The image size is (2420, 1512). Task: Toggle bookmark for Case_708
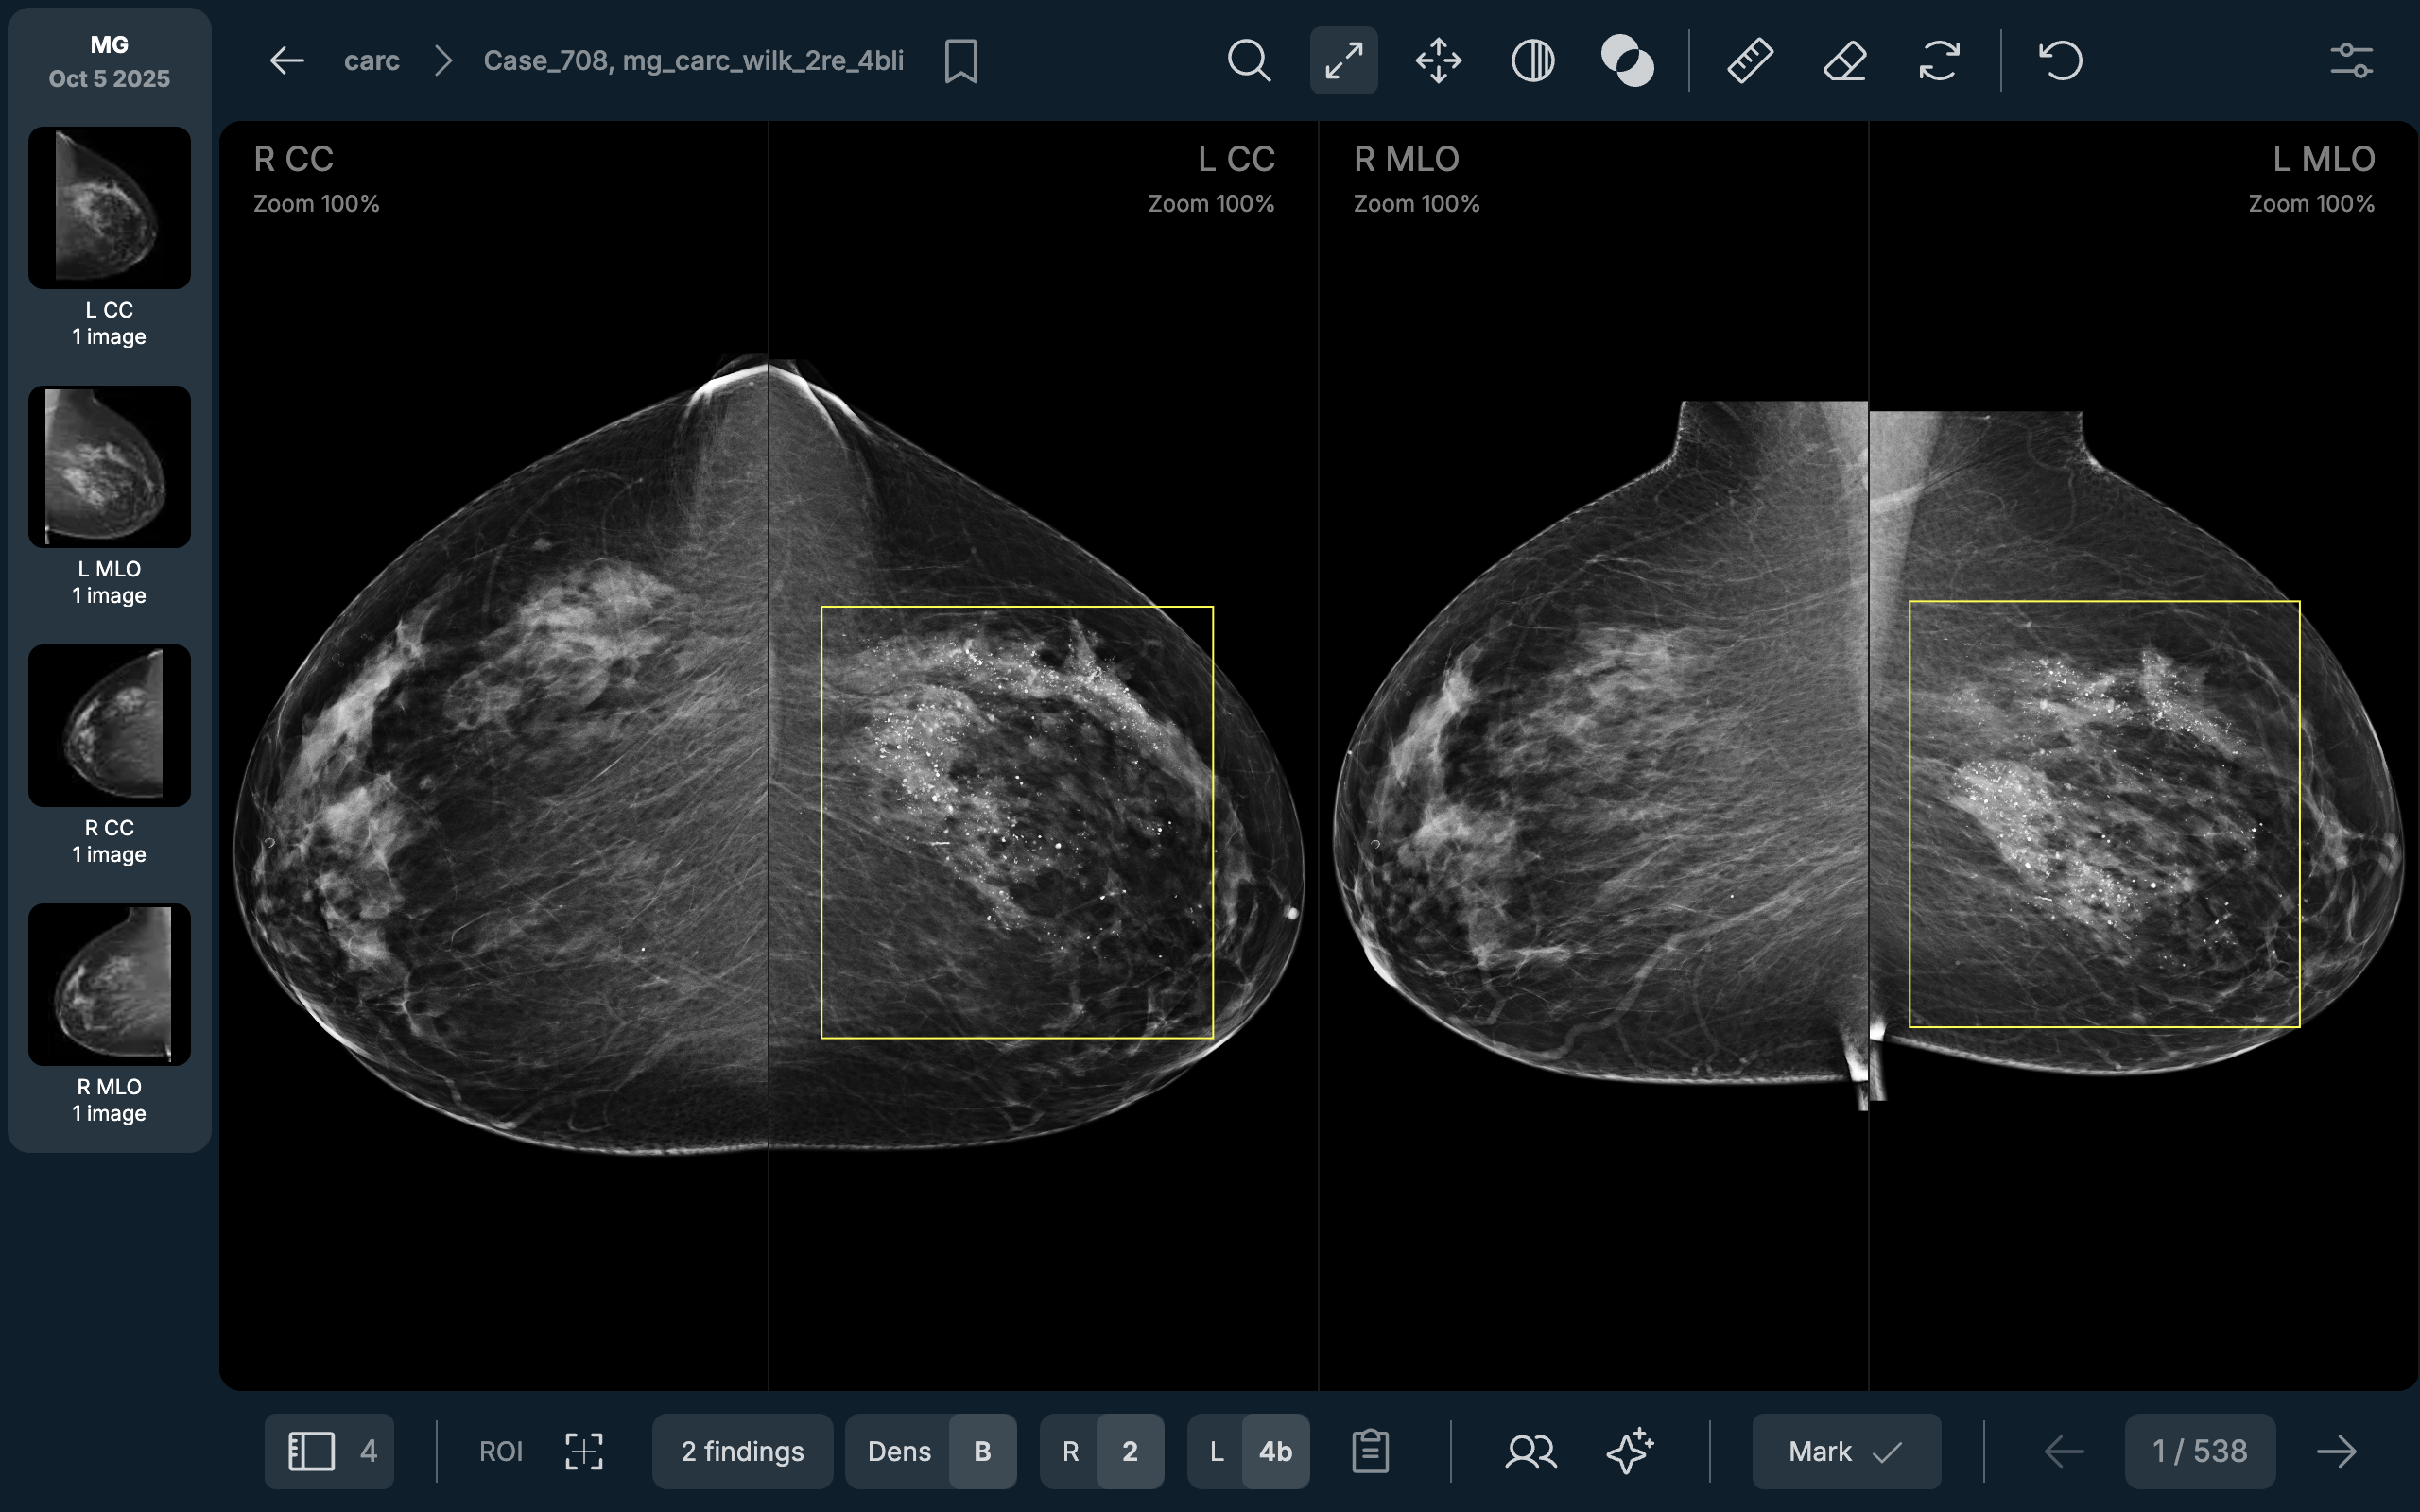[x=960, y=61]
